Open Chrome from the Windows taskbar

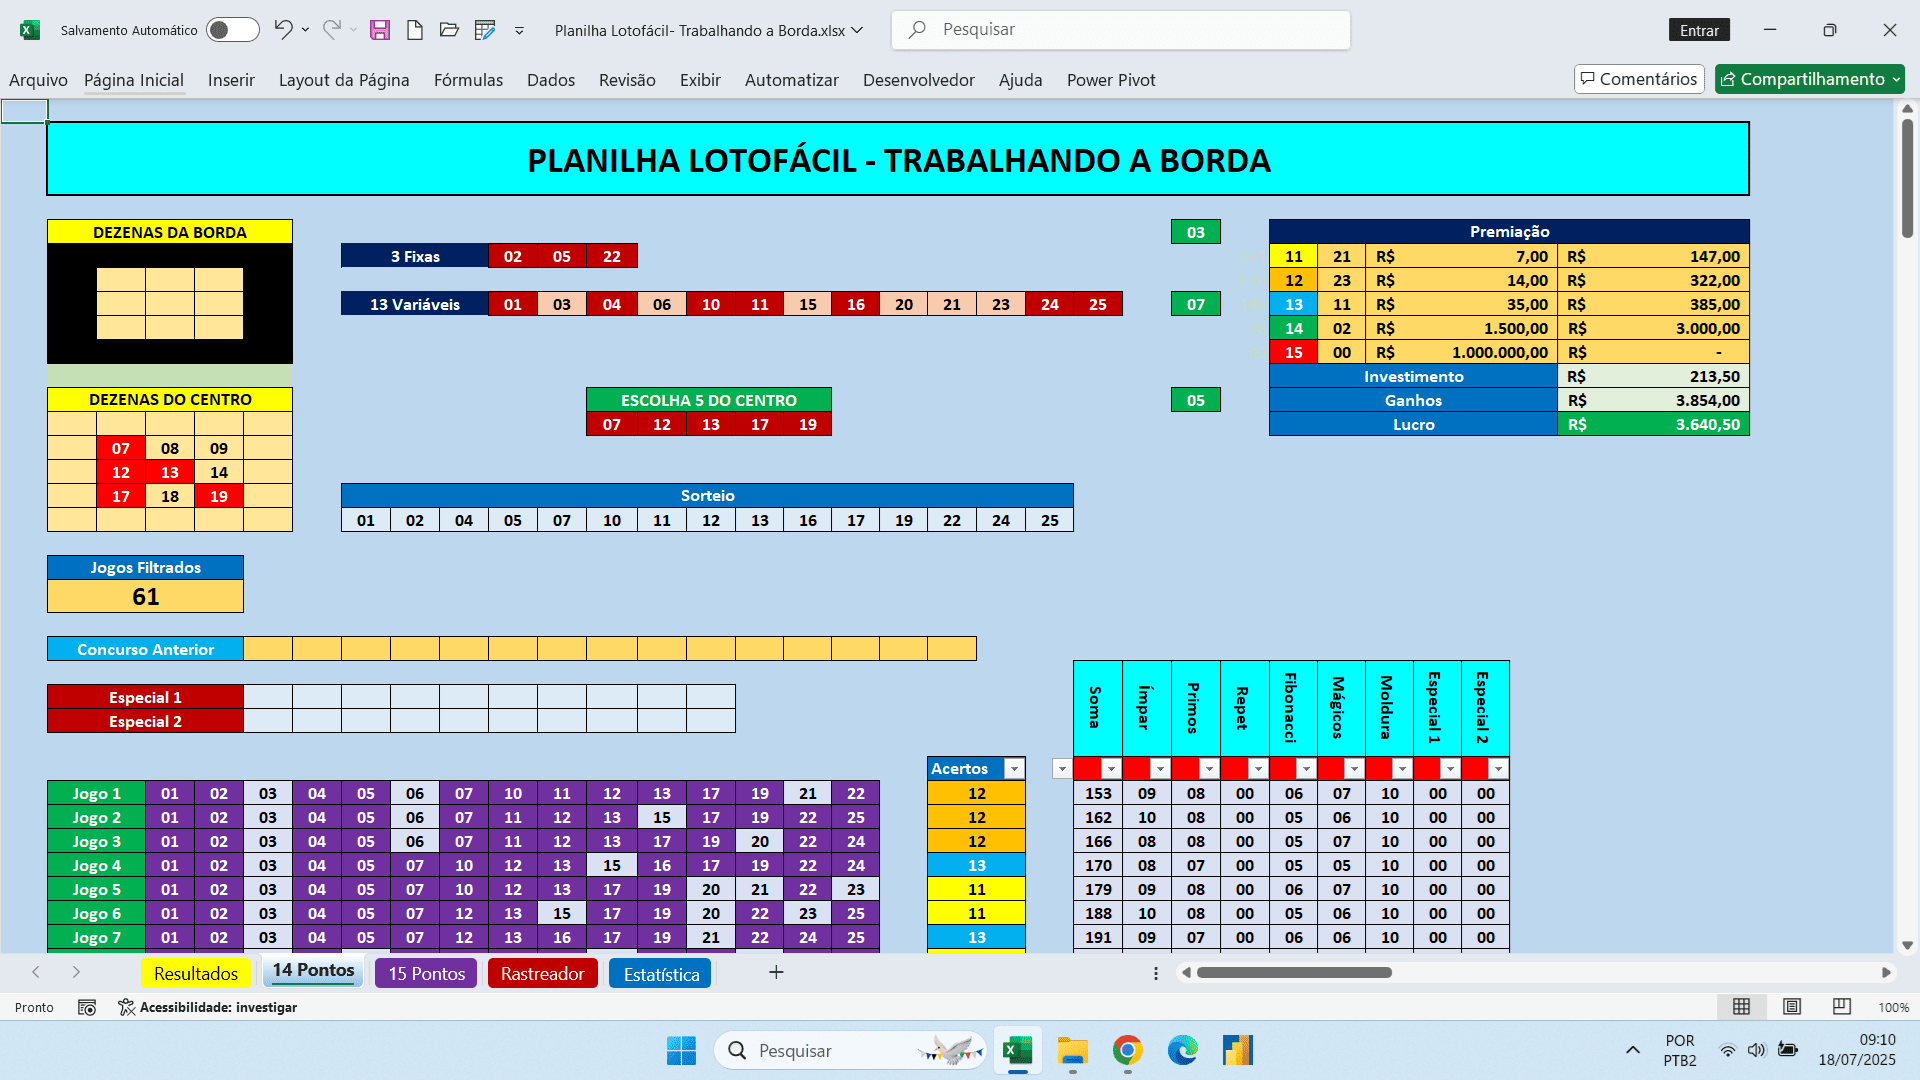pyautogui.click(x=1127, y=1050)
